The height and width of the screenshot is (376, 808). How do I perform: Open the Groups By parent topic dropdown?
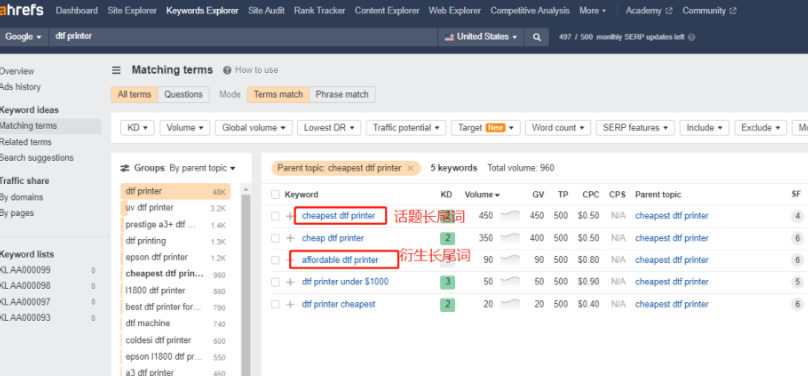(x=186, y=168)
